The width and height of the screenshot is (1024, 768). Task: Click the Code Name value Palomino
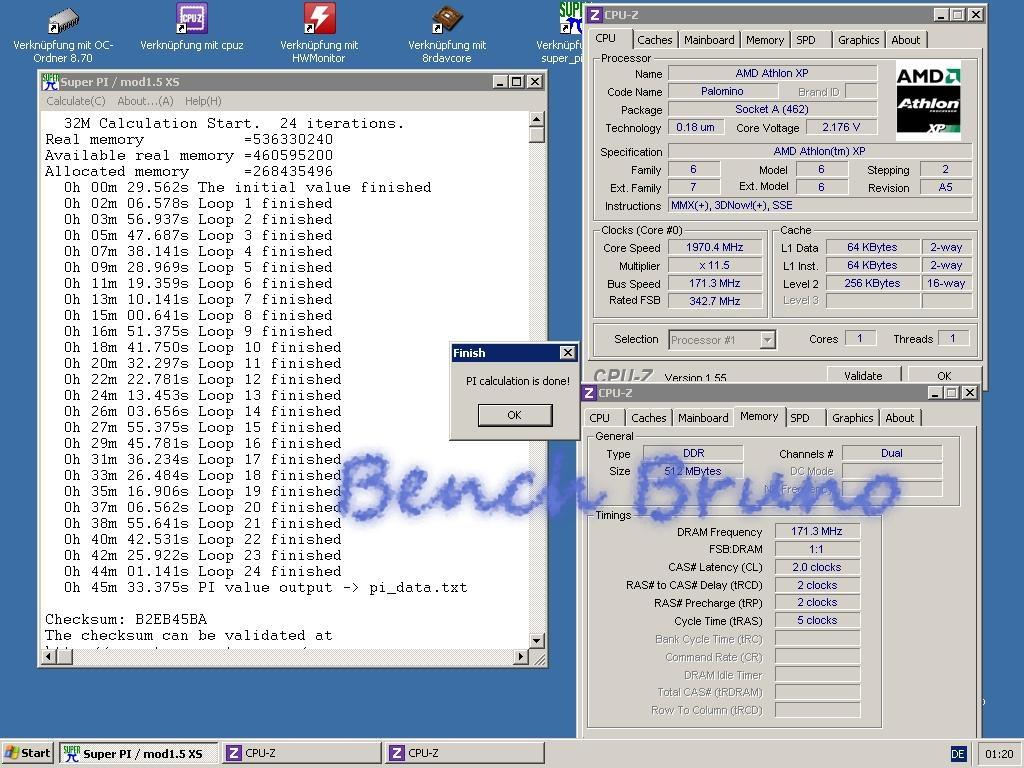tap(722, 91)
